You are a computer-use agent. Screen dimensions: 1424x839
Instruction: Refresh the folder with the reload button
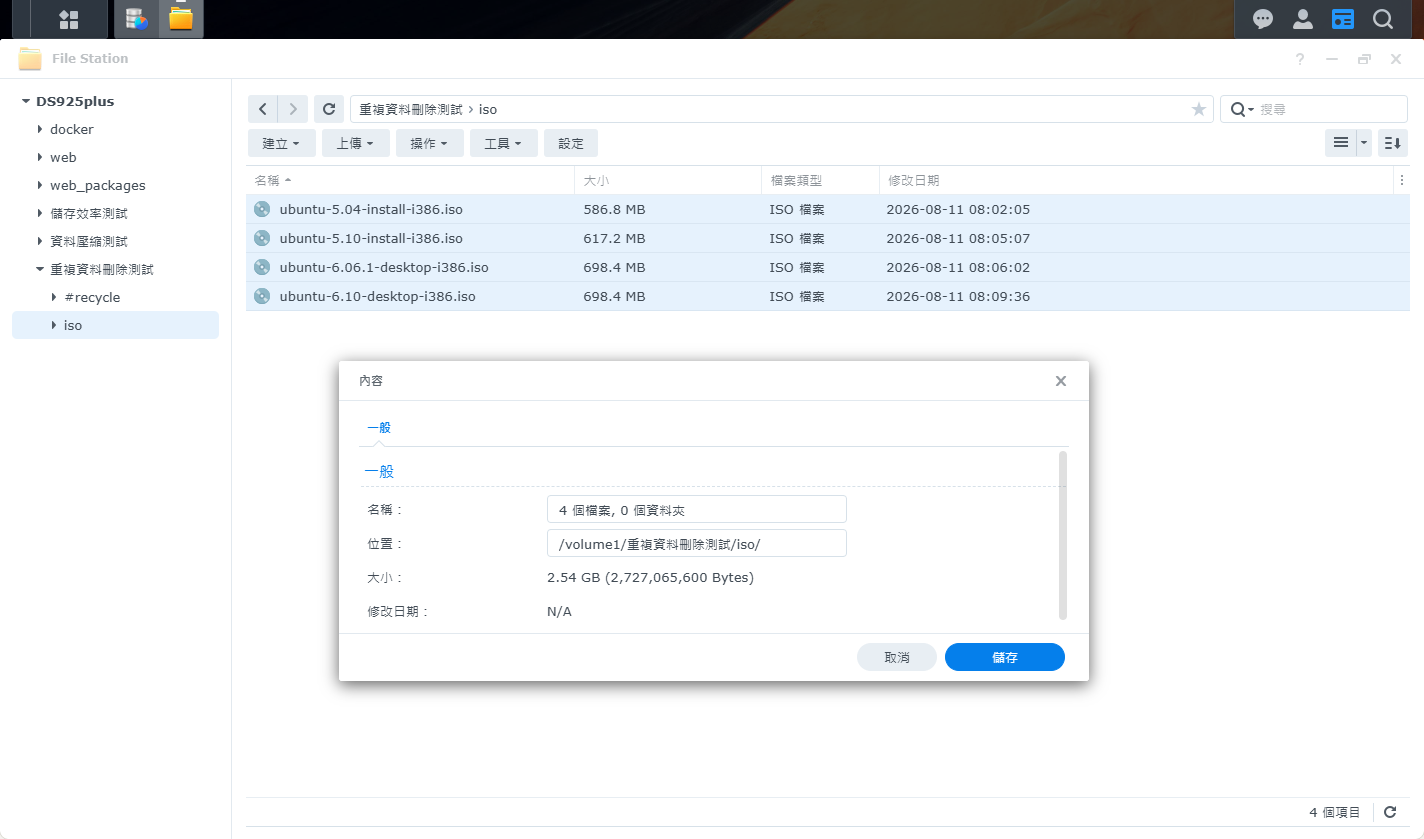329,109
